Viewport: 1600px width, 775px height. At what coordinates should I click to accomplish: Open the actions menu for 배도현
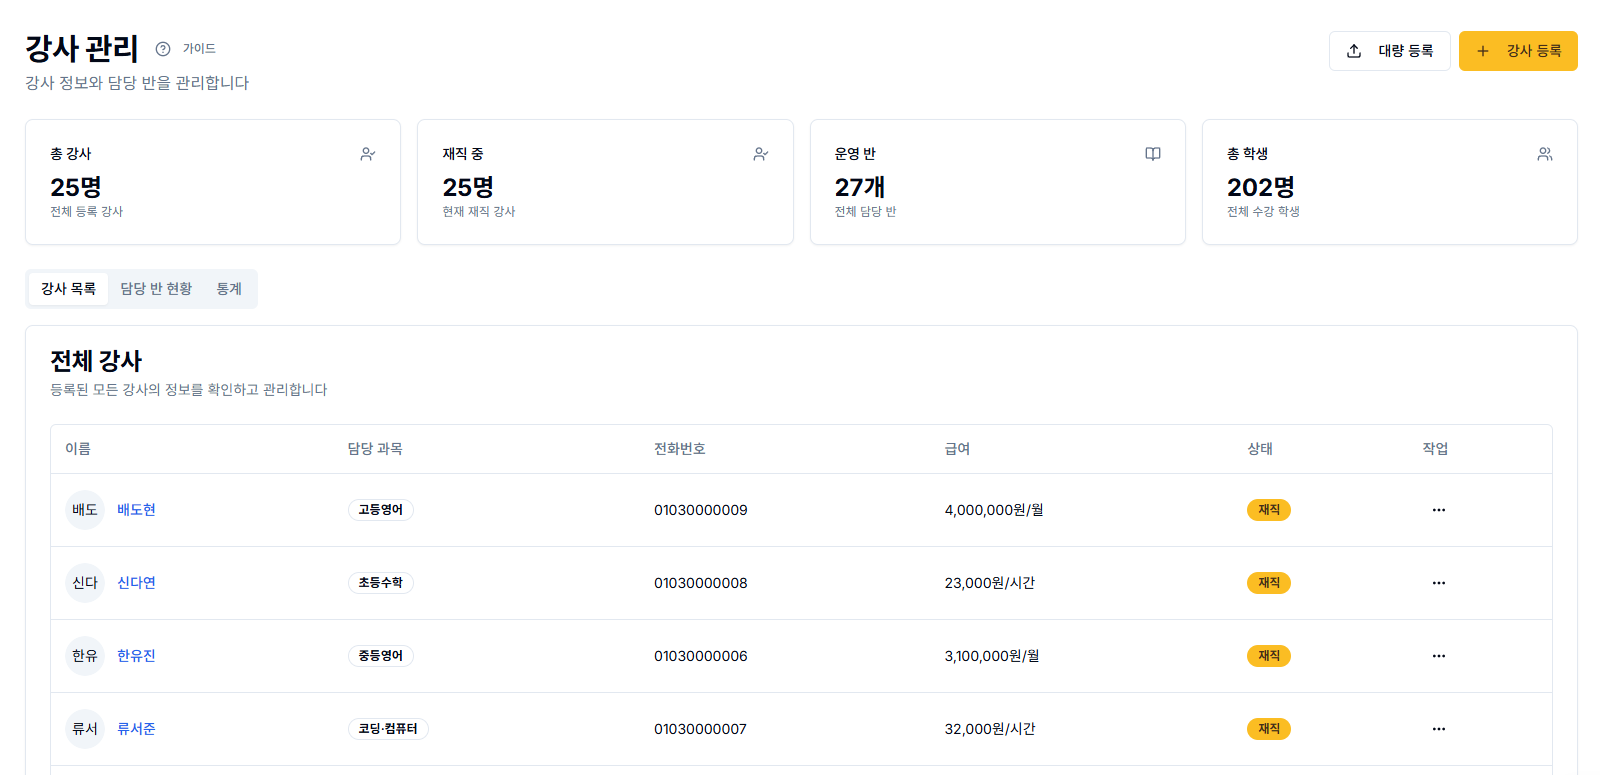1438,510
